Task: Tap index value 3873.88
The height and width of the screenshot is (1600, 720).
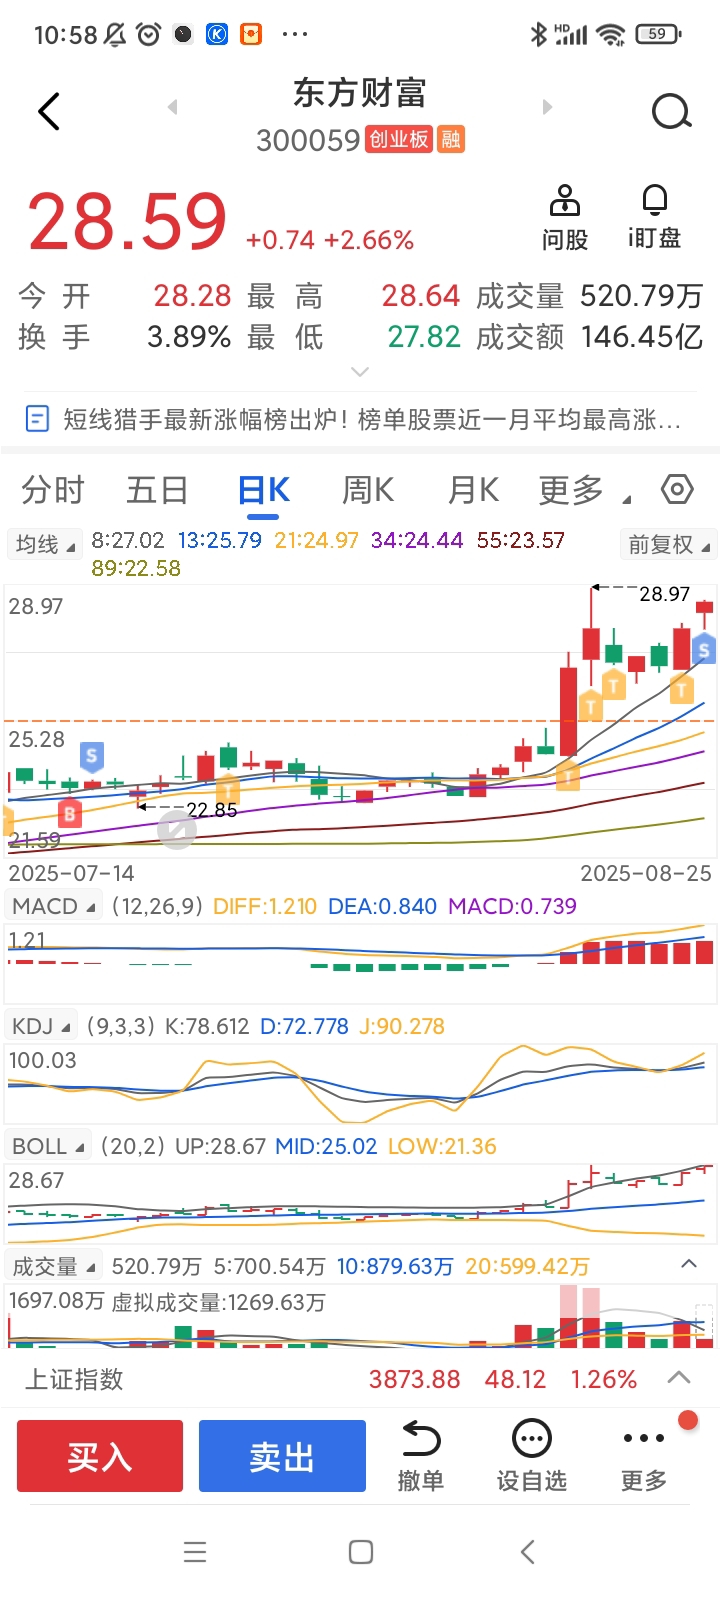Action: (415, 1379)
